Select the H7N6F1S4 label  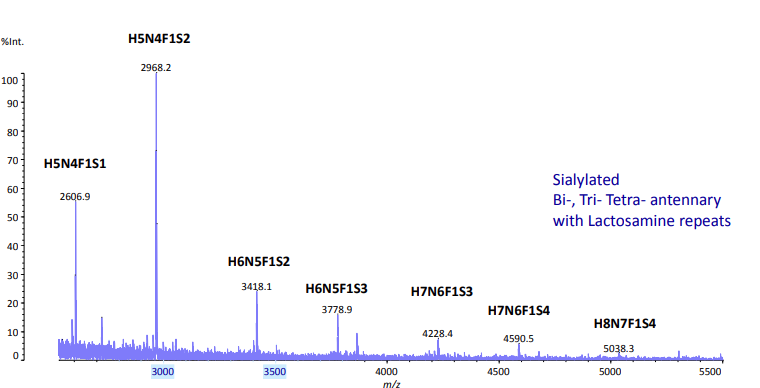click(519, 310)
